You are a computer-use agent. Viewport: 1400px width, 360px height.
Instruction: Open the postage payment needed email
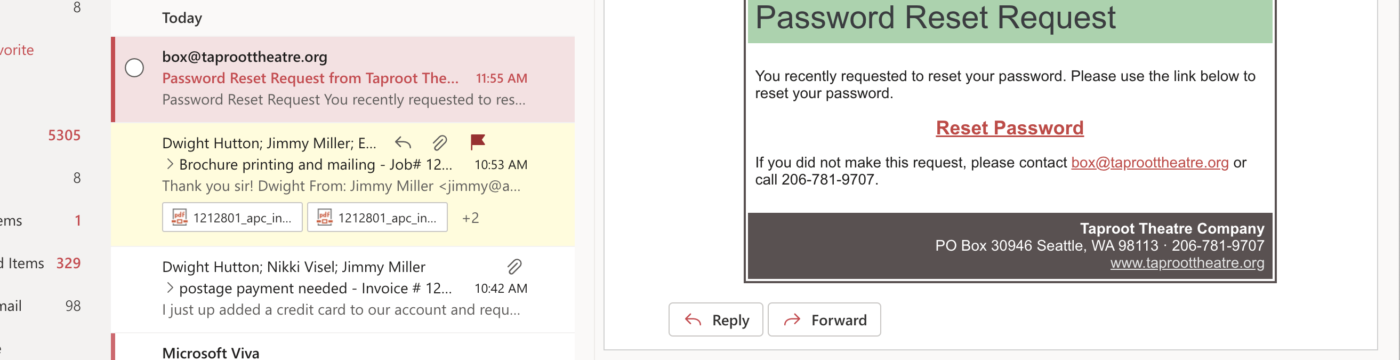[343, 289]
